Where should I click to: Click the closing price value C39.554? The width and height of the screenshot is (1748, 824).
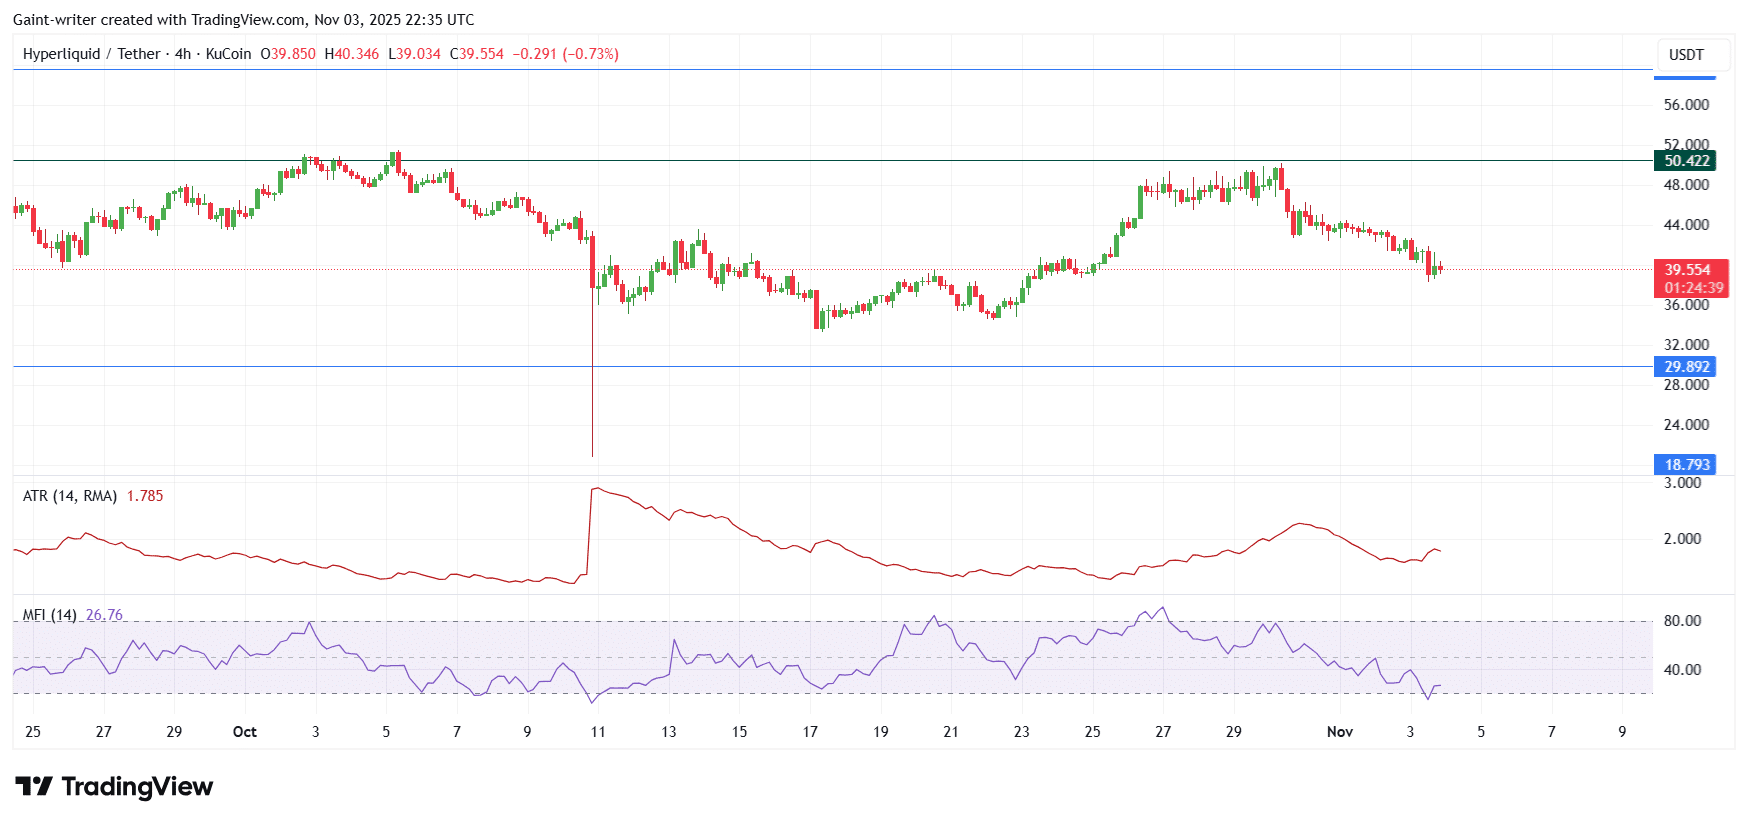click(477, 54)
